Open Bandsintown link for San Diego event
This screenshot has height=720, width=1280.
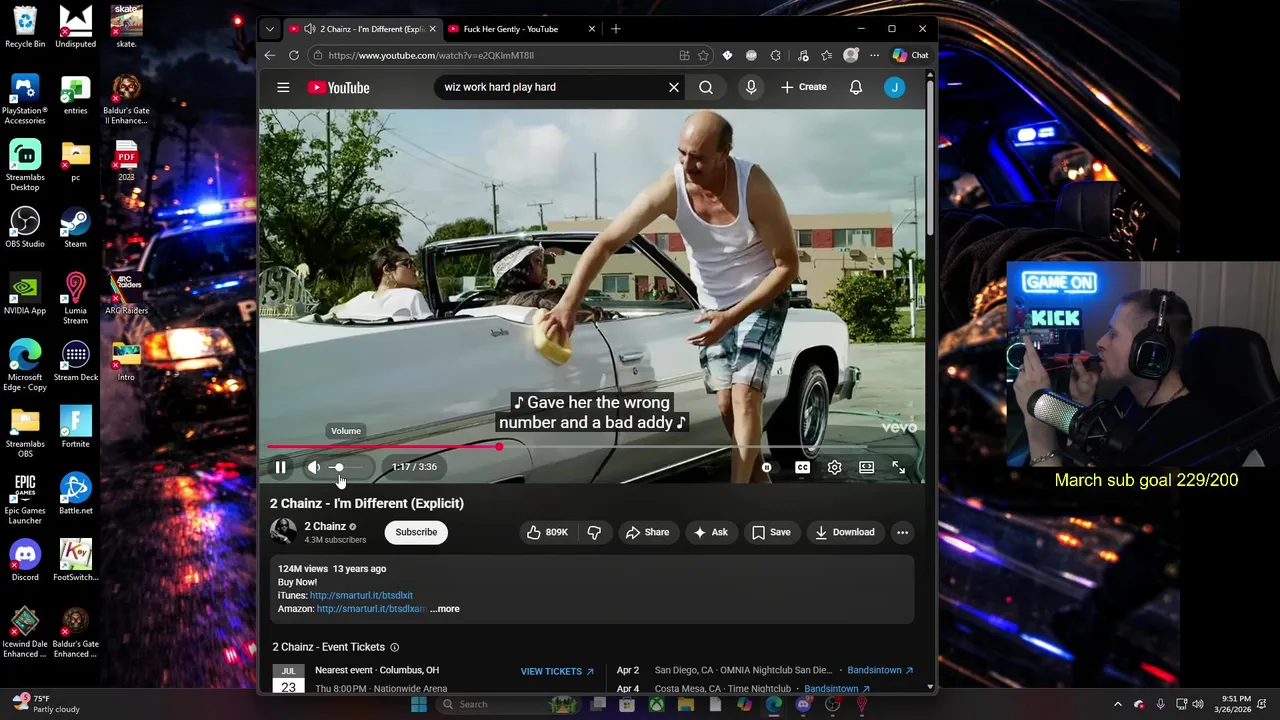880,670
